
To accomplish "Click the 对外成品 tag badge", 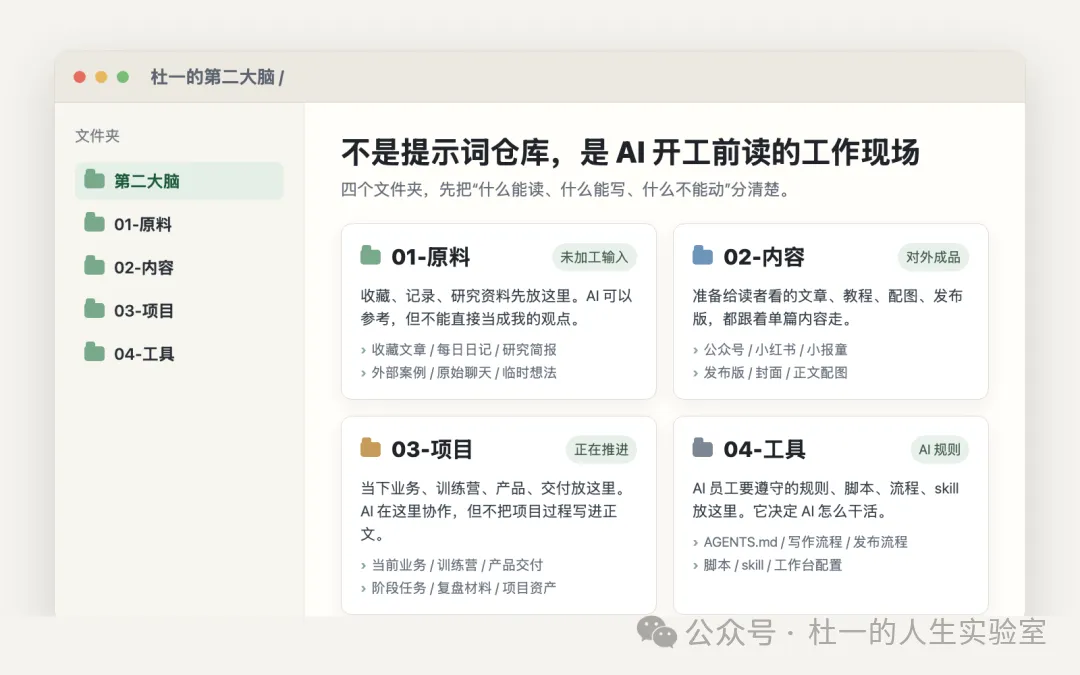I will click(x=933, y=257).
